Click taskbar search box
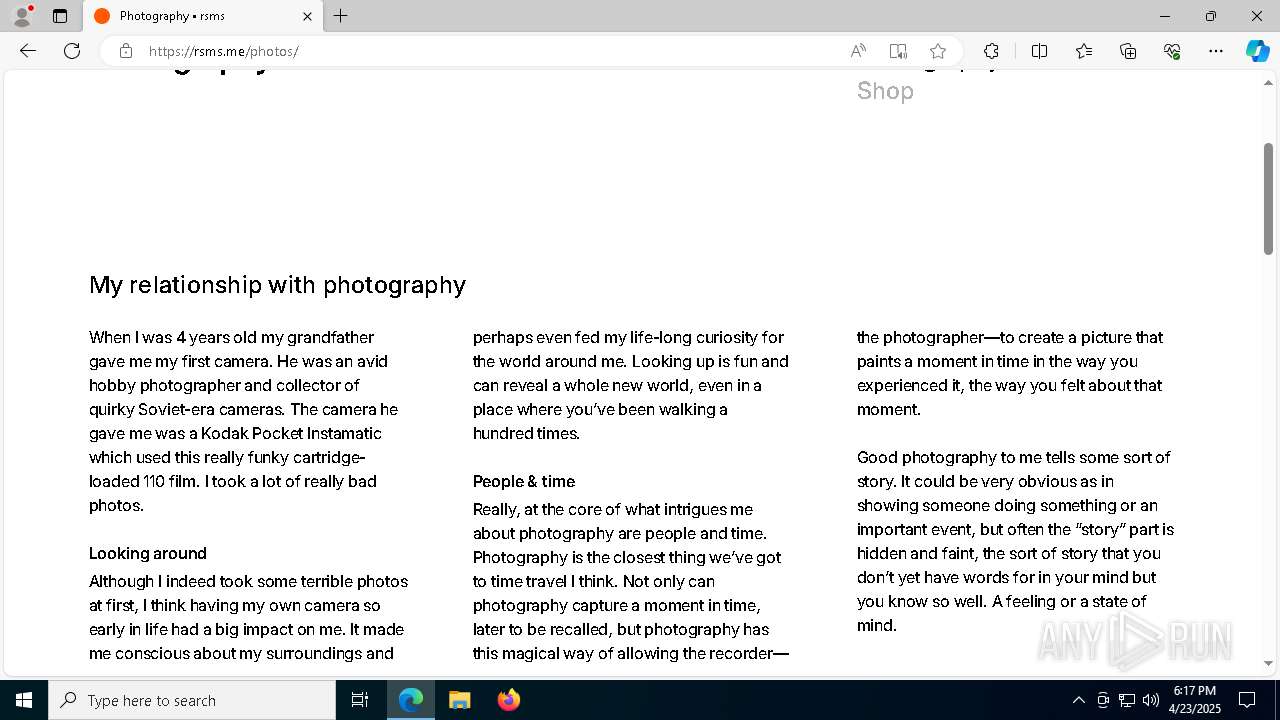 tap(192, 700)
